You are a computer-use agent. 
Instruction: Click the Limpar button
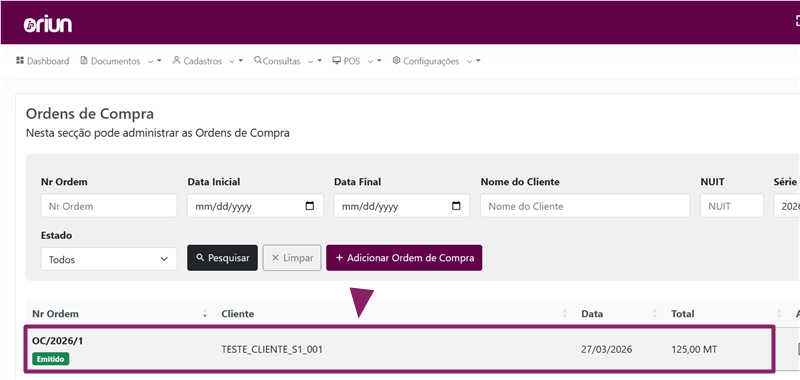(x=292, y=258)
